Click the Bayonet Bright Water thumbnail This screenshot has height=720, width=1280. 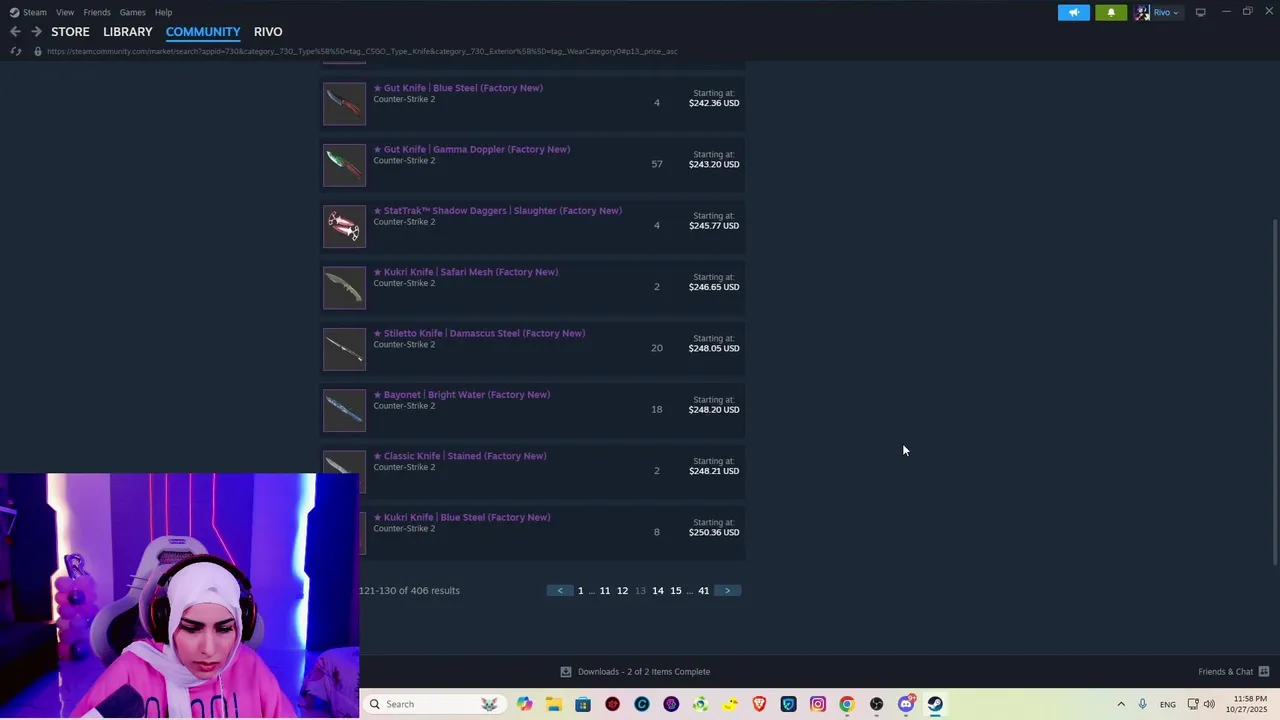pos(345,410)
